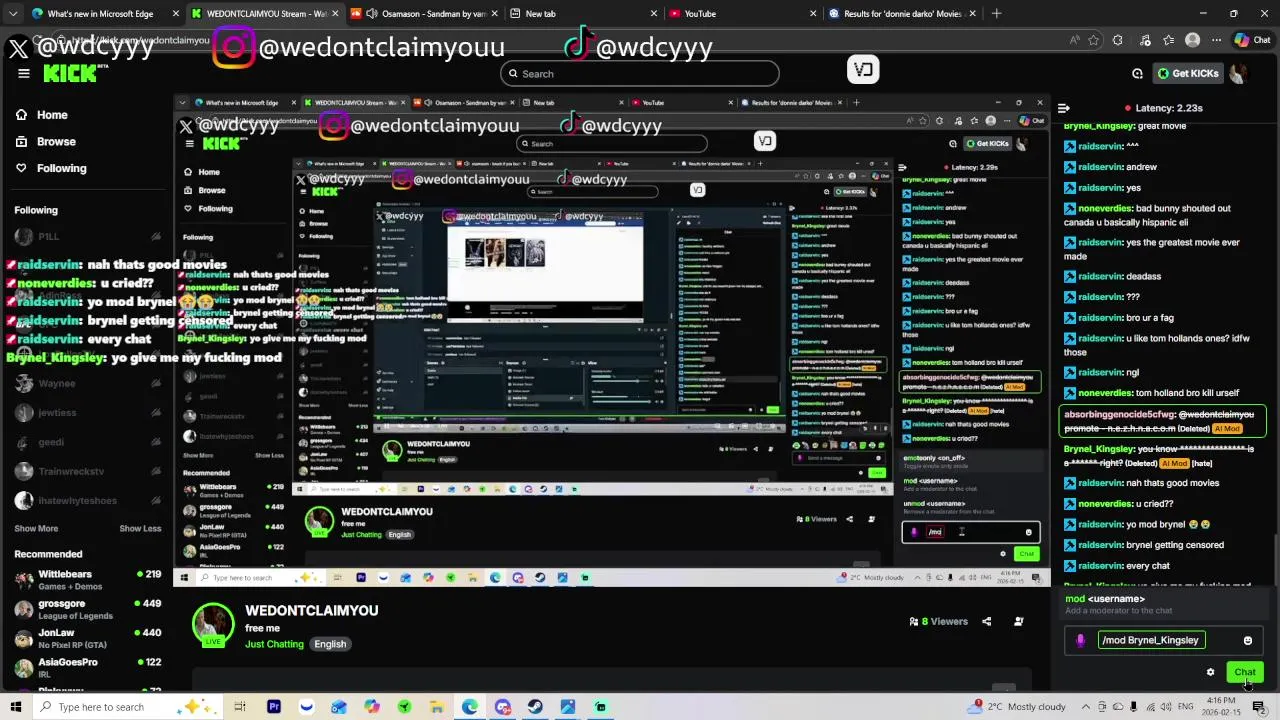Image resolution: width=1280 pixels, height=720 pixels.
Task: Open Steam from the taskbar
Action: (535, 707)
